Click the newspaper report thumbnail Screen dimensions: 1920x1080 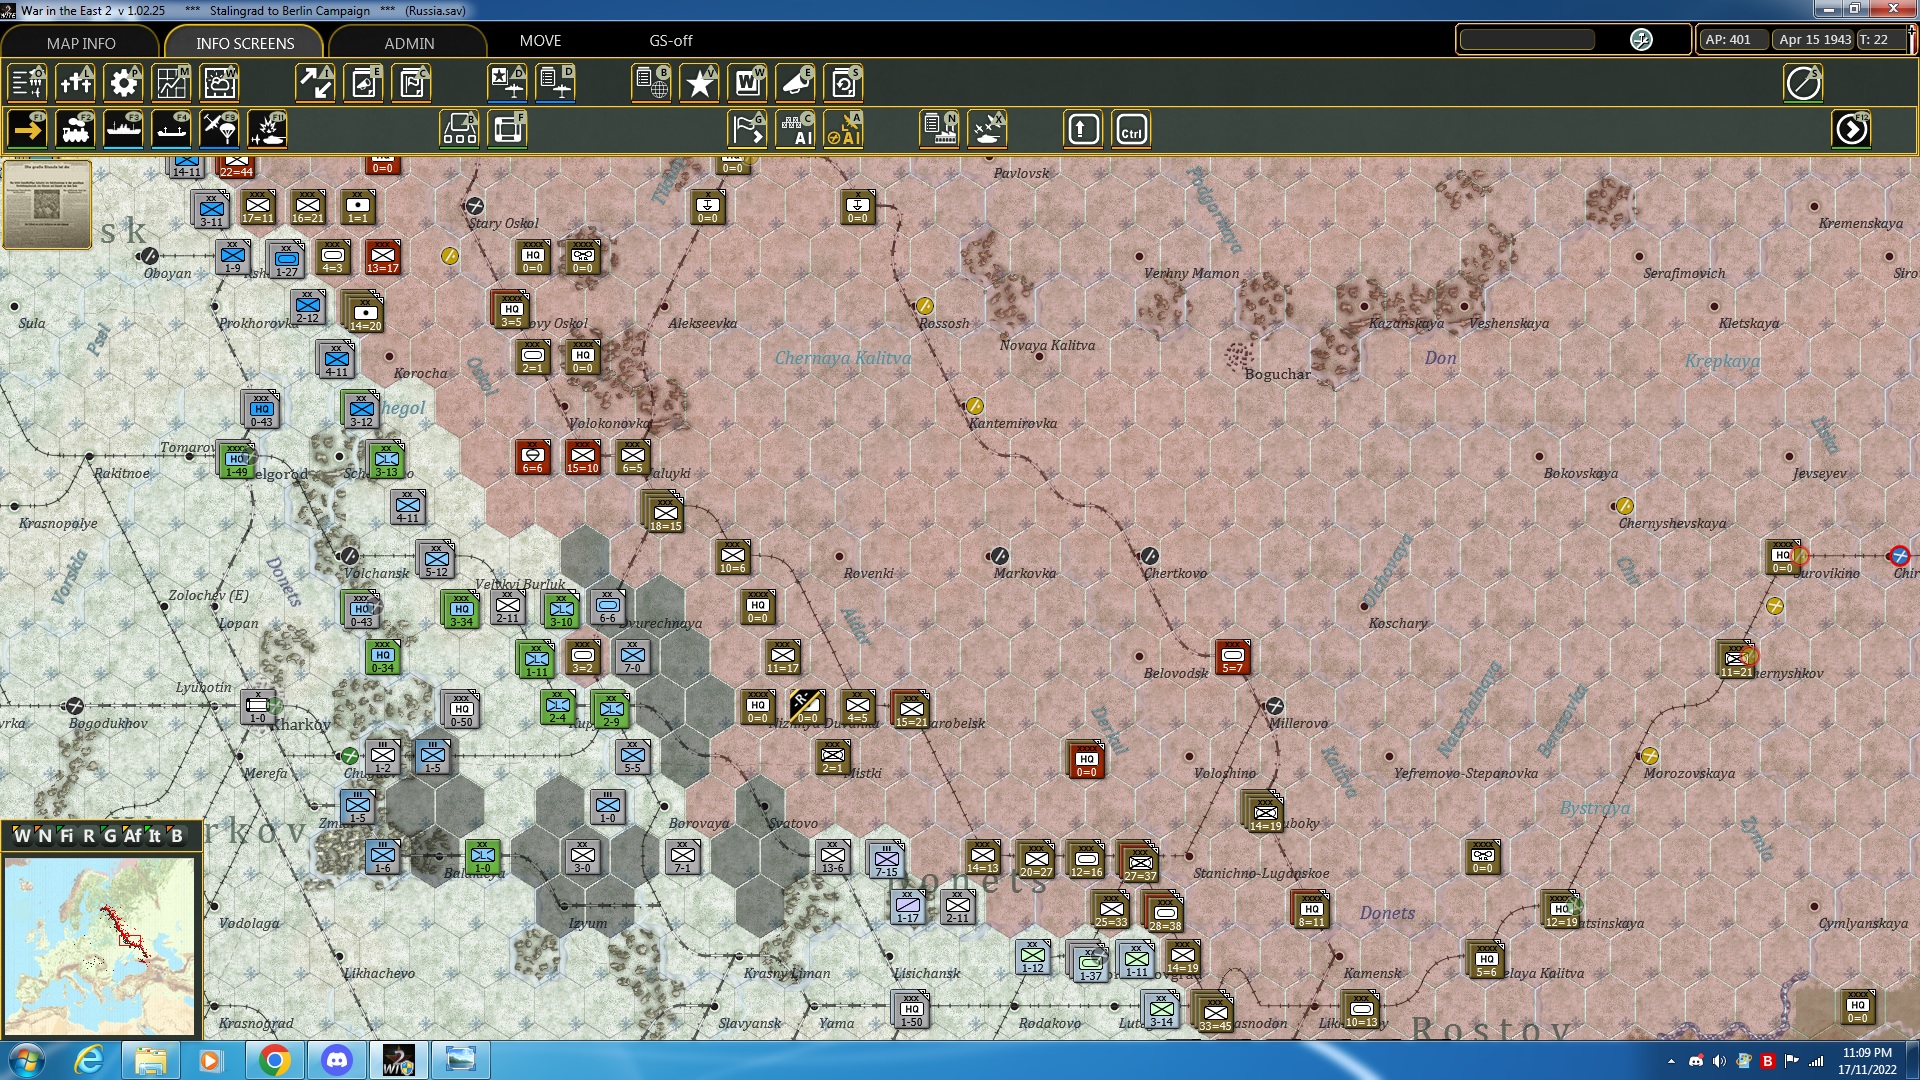coord(47,206)
